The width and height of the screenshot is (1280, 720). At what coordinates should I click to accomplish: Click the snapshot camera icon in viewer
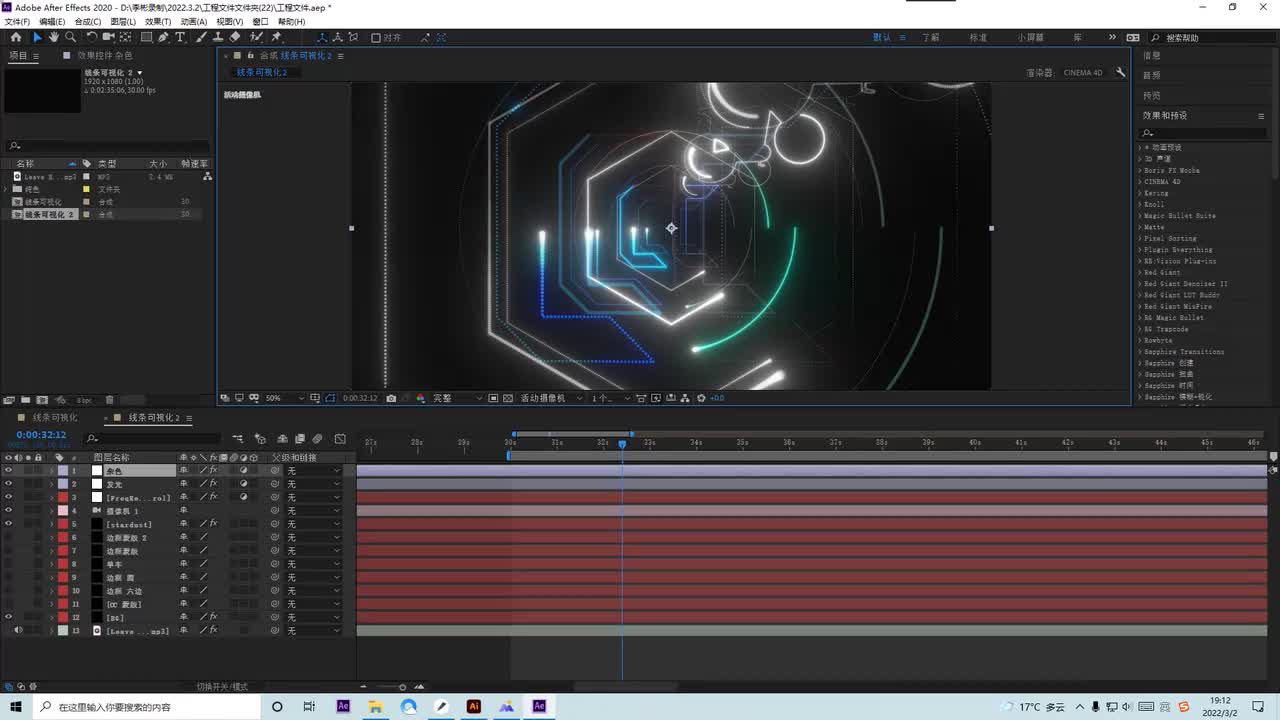pyautogui.click(x=391, y=398)
